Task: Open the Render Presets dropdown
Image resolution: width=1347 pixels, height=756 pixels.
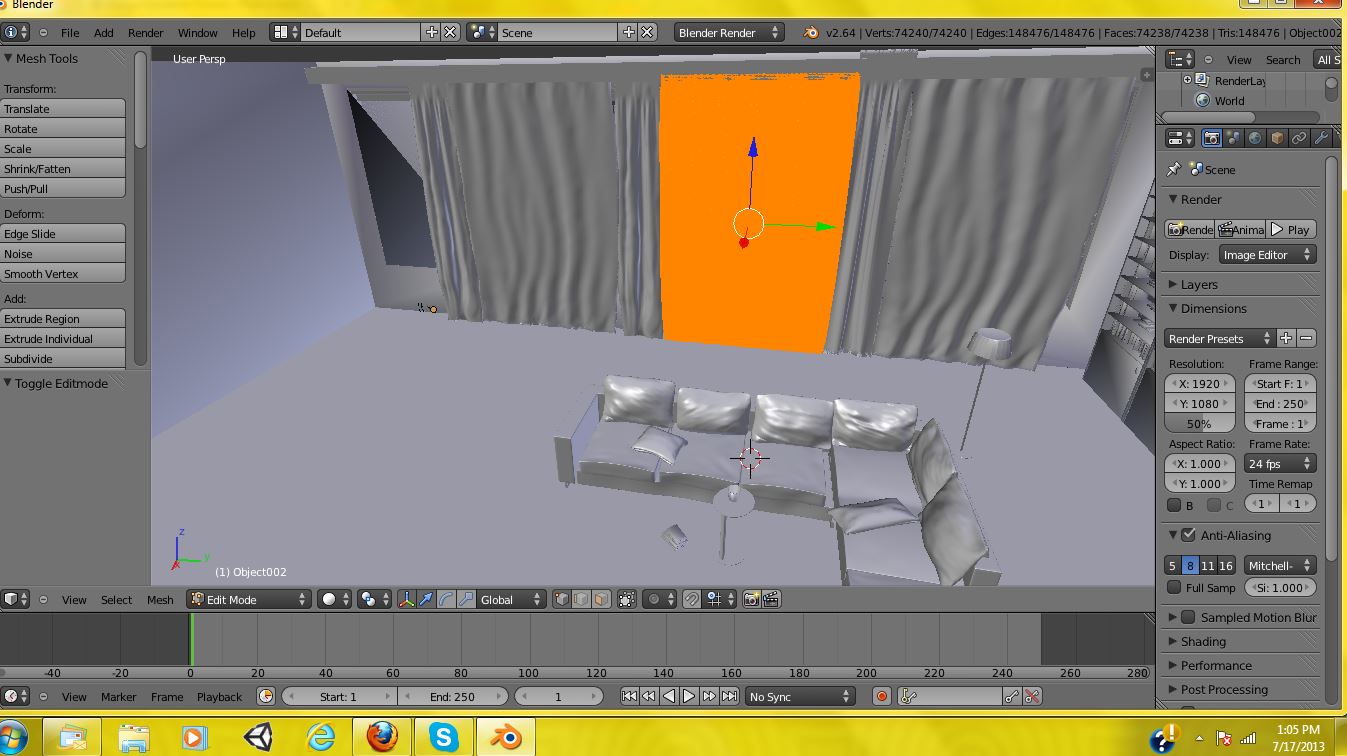Action: (x=1219, y=339)
